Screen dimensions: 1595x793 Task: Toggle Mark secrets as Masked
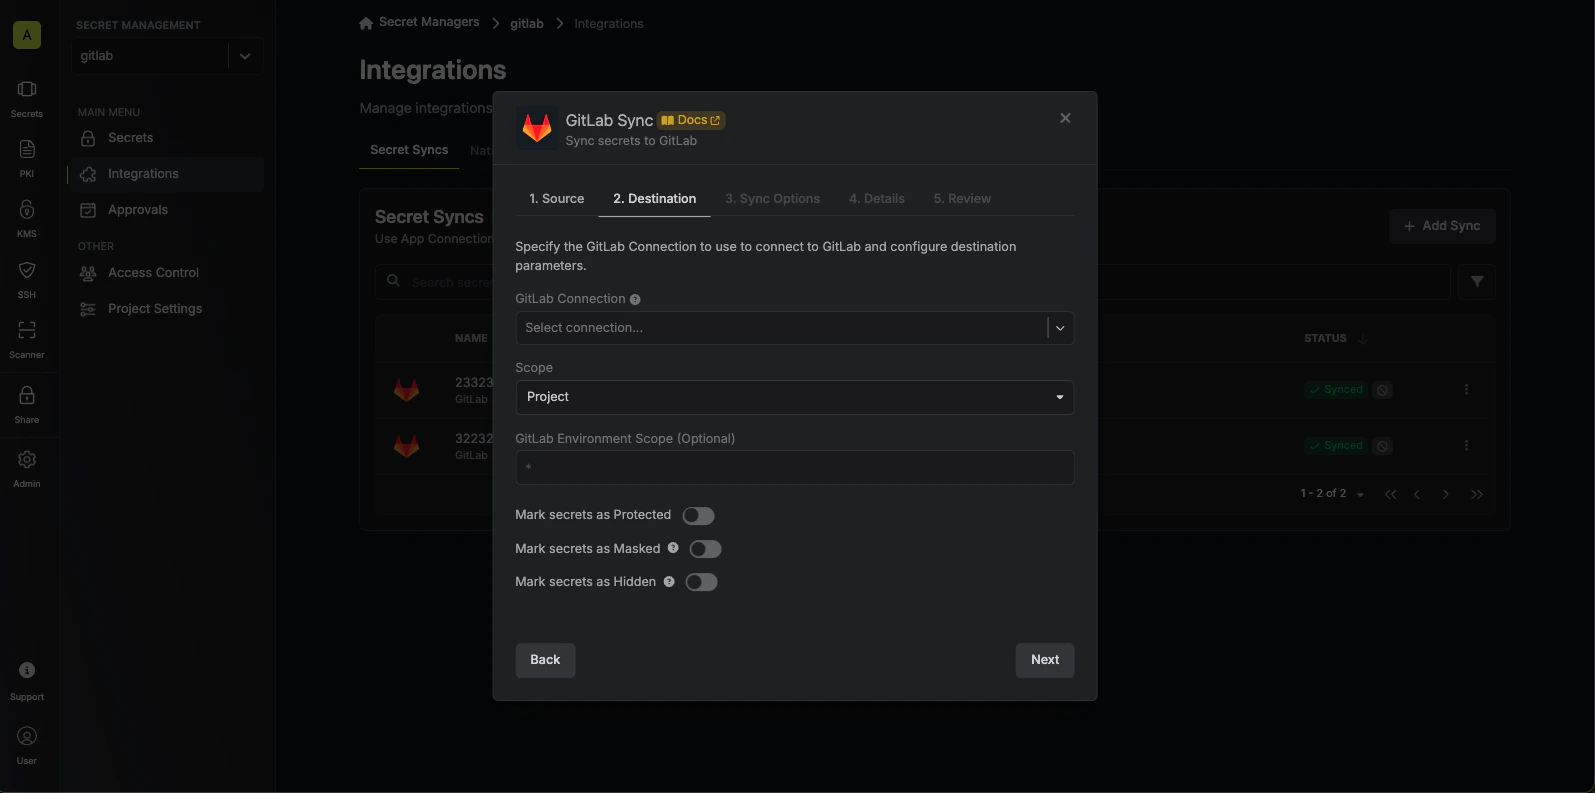pos(706,549)
